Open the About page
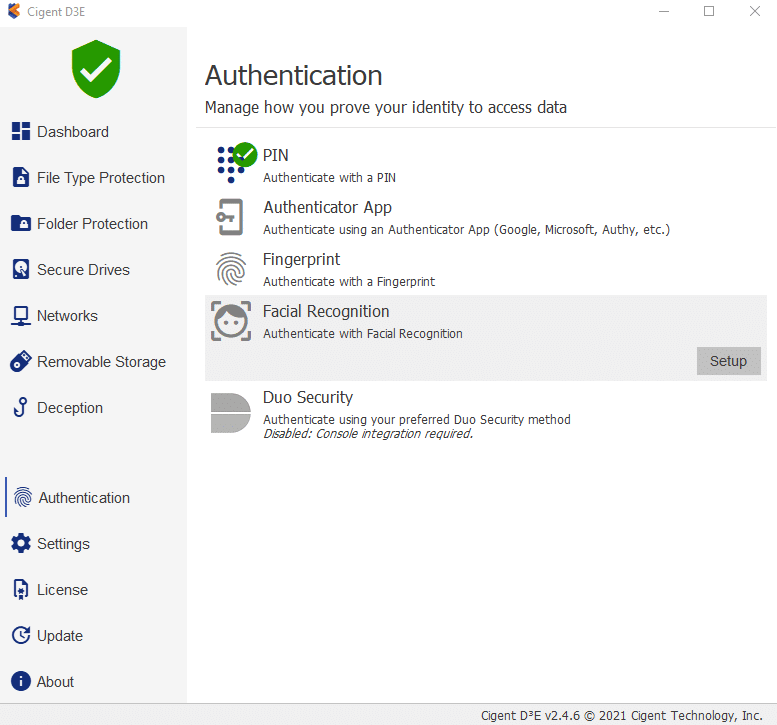Viewport: 777px width, 725px height. click(56, 681)
